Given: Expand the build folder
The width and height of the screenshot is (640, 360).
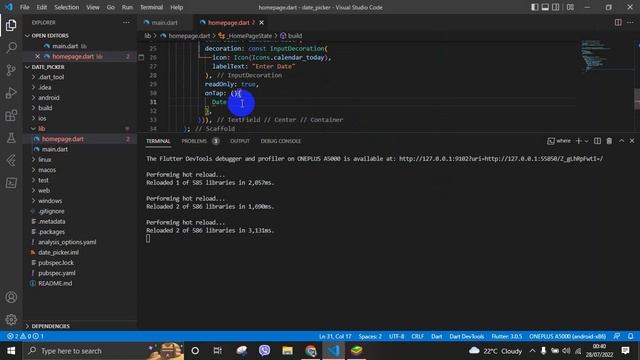Looking at the screenshot, I should (45, 108).
